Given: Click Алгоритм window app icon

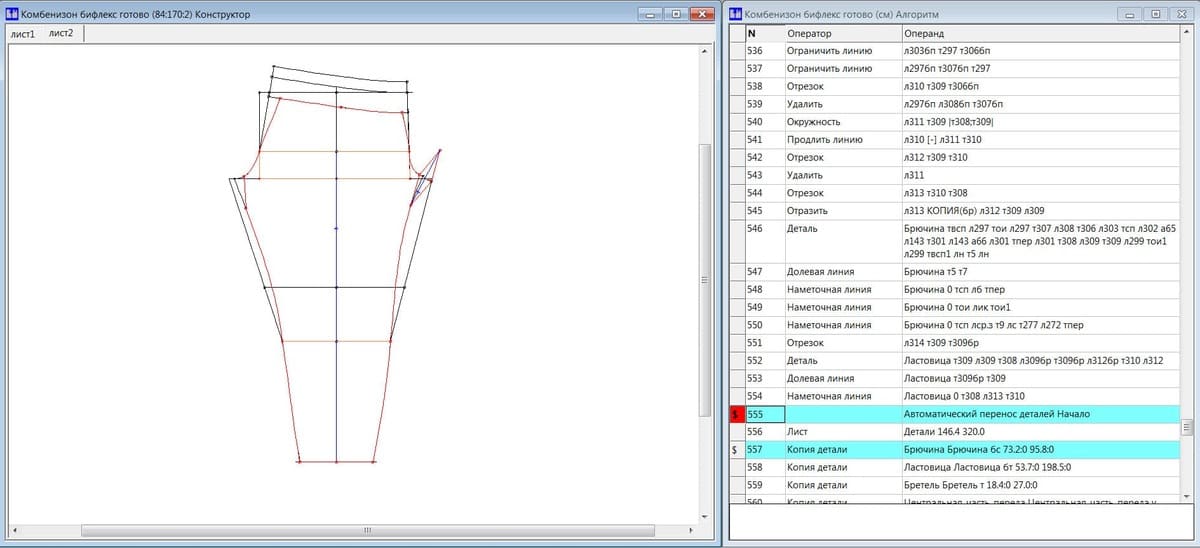Looking at the screenshot, I should [736, 14].
